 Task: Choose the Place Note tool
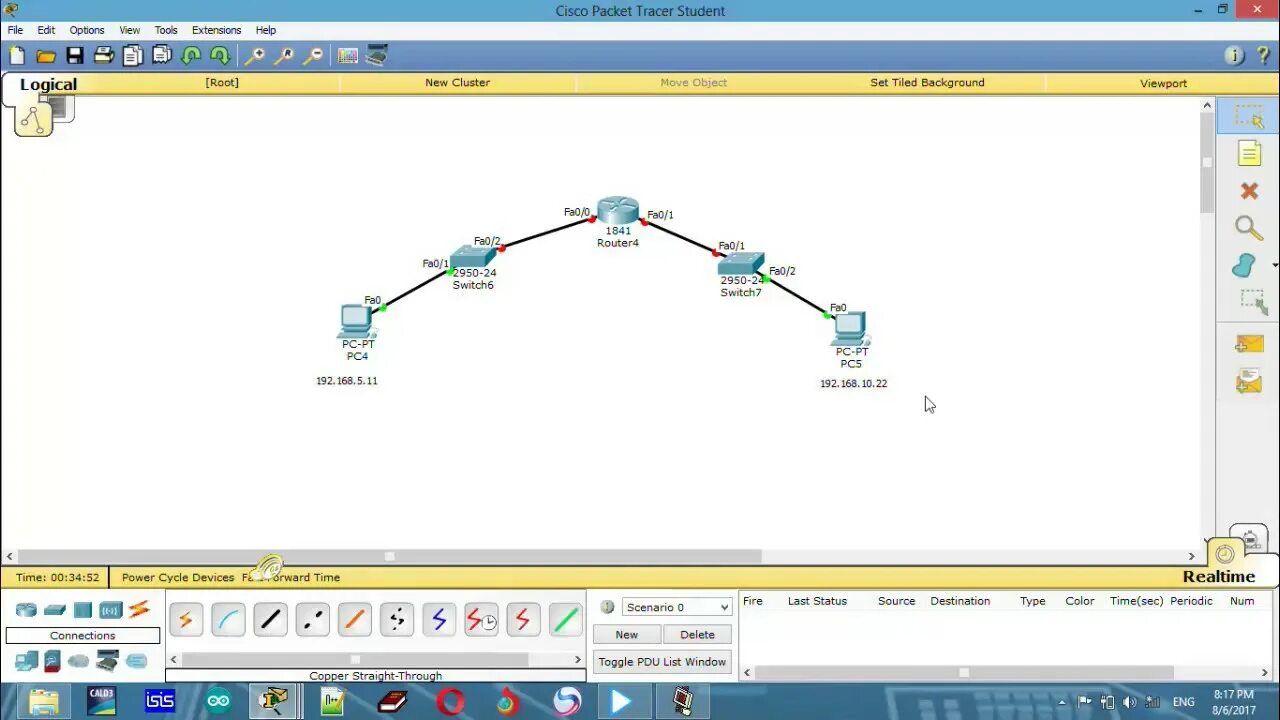[1249, 153]
